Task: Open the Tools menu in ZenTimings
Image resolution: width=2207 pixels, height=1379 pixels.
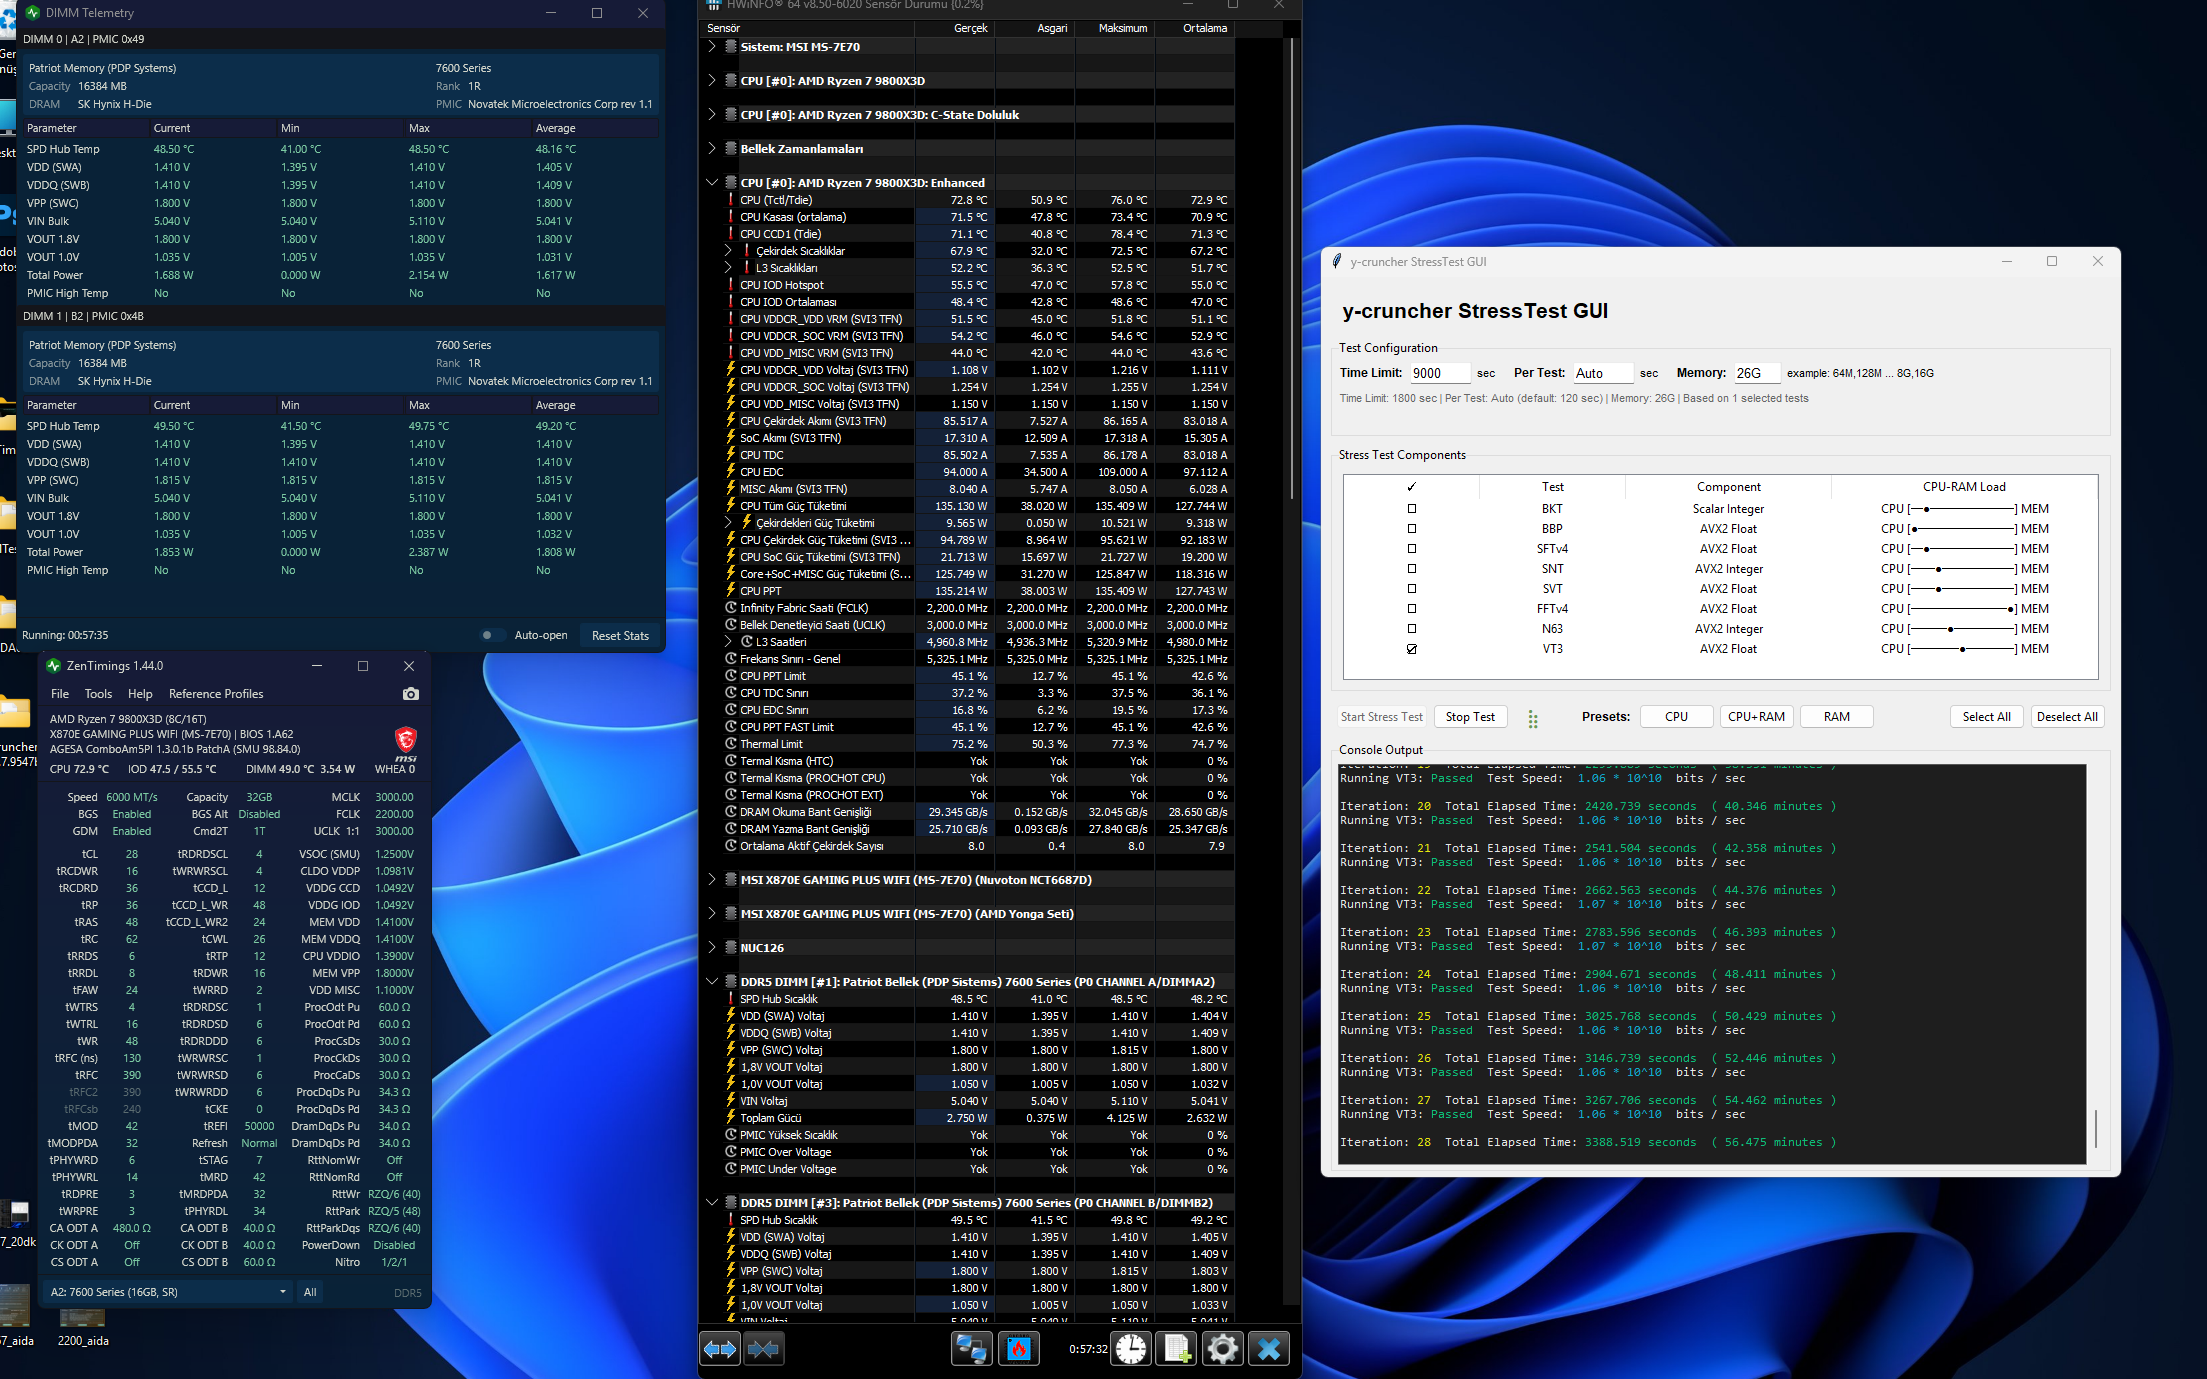Action: point(98,694)
